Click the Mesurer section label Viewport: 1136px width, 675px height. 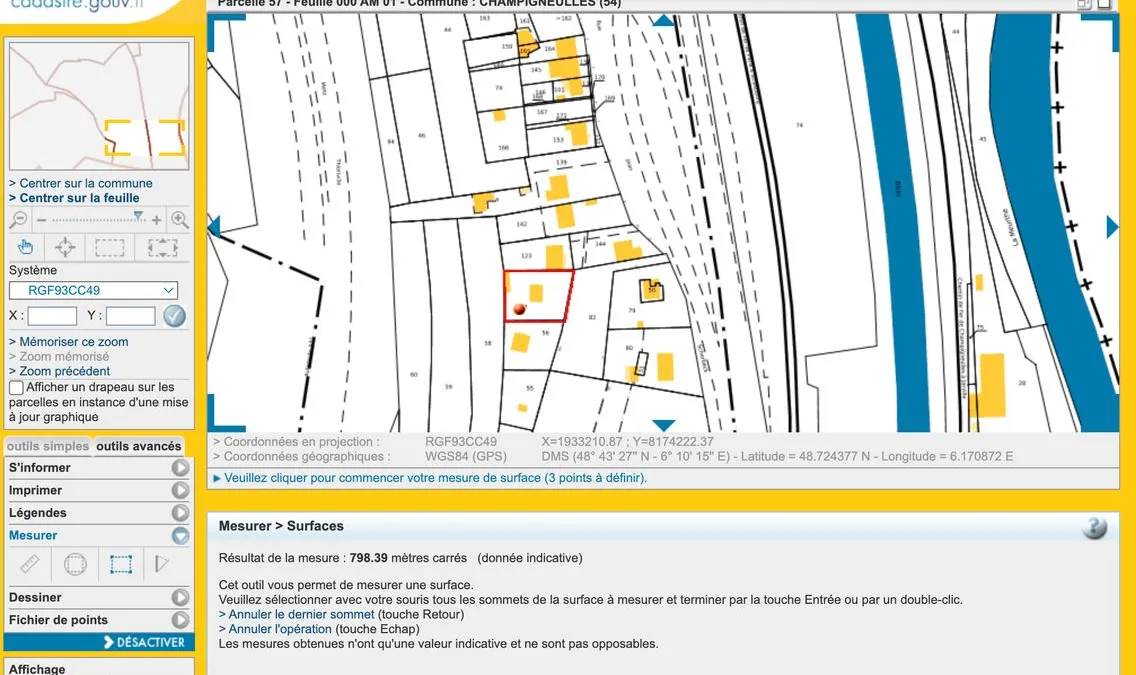(33, 535)
